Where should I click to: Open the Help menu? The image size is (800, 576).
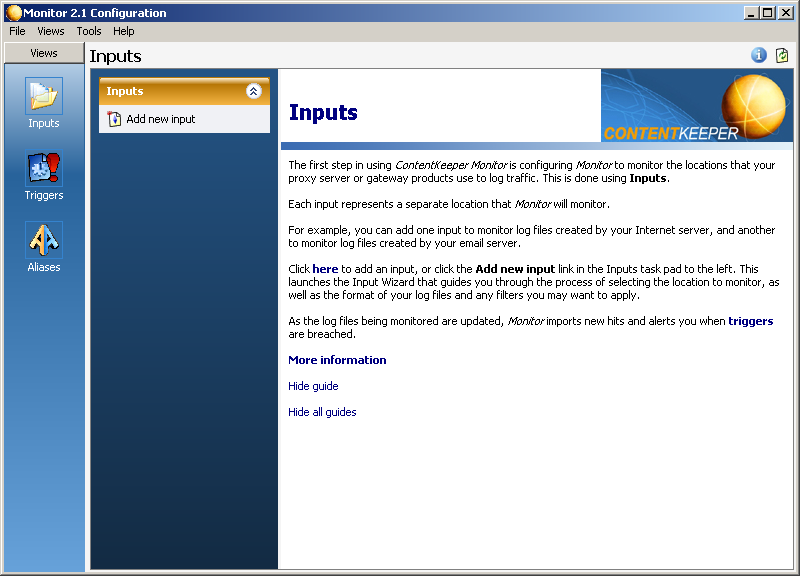click(x=123, y=31)
